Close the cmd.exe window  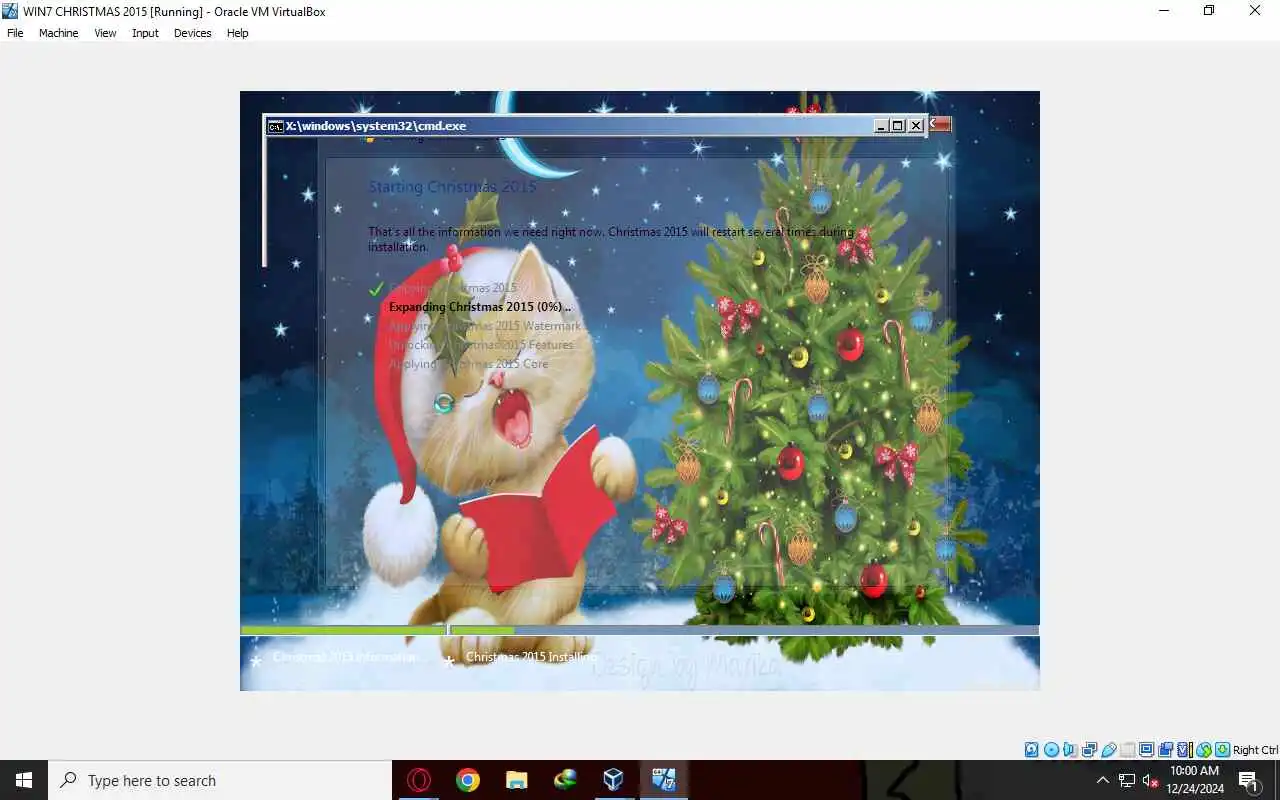pyautogui.click(x=916, y=126)
